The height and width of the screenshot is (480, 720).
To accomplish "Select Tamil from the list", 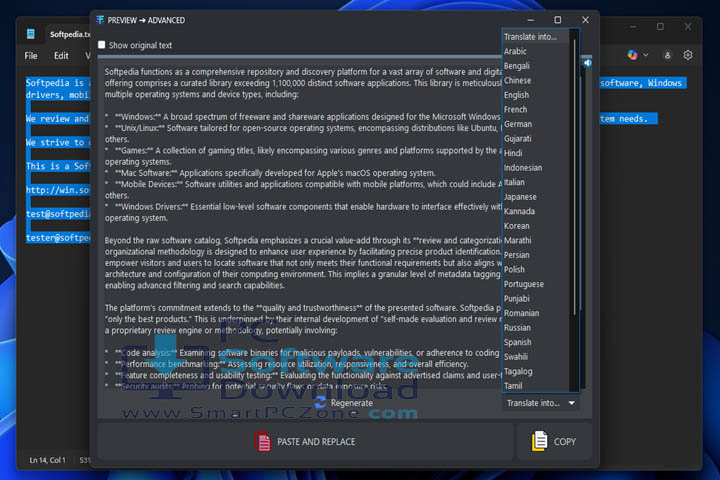I will [x=513, y=386].
